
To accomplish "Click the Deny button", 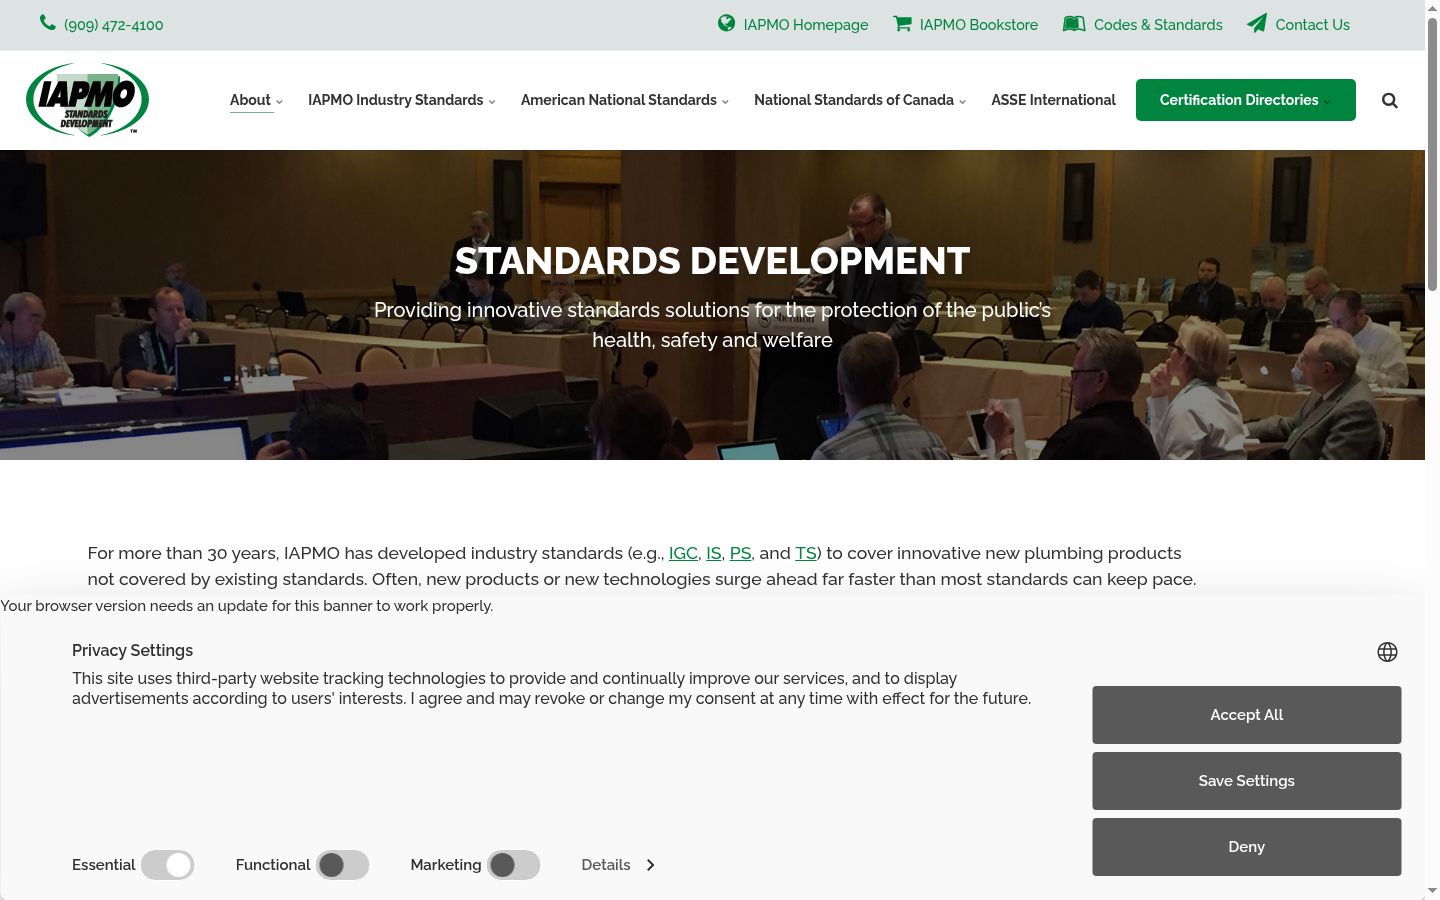I will pos(1246,847).
